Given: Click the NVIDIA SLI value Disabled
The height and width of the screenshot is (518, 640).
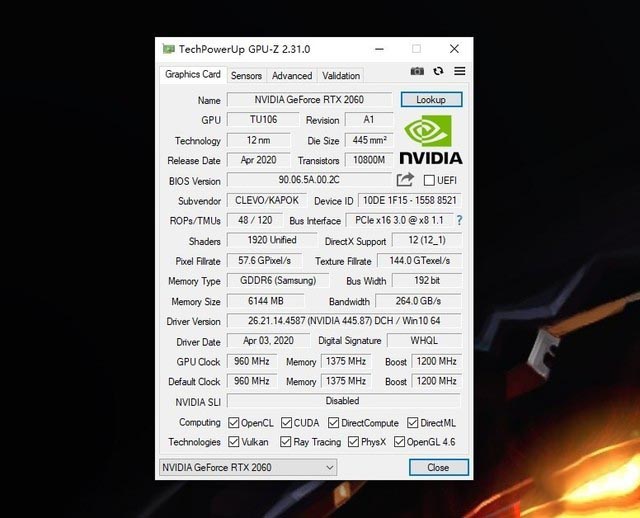Looking at the screenshot, I should pyautogui.click(x=343, y=401).
